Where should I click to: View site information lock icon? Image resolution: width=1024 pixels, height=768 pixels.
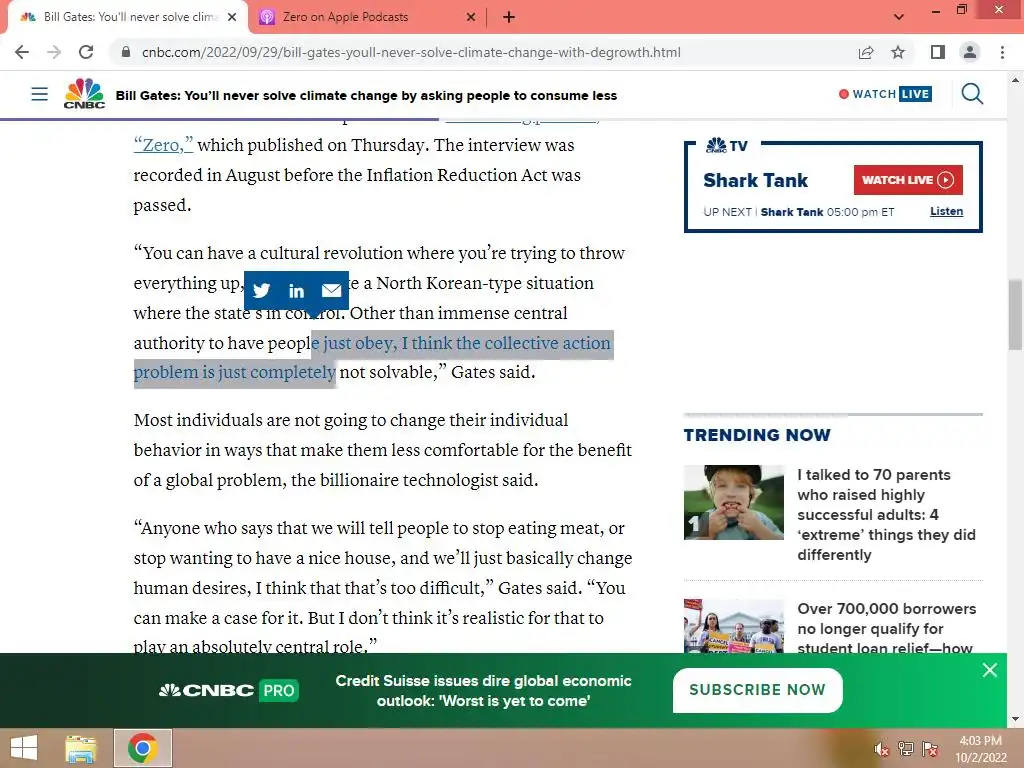coord(126,52)
